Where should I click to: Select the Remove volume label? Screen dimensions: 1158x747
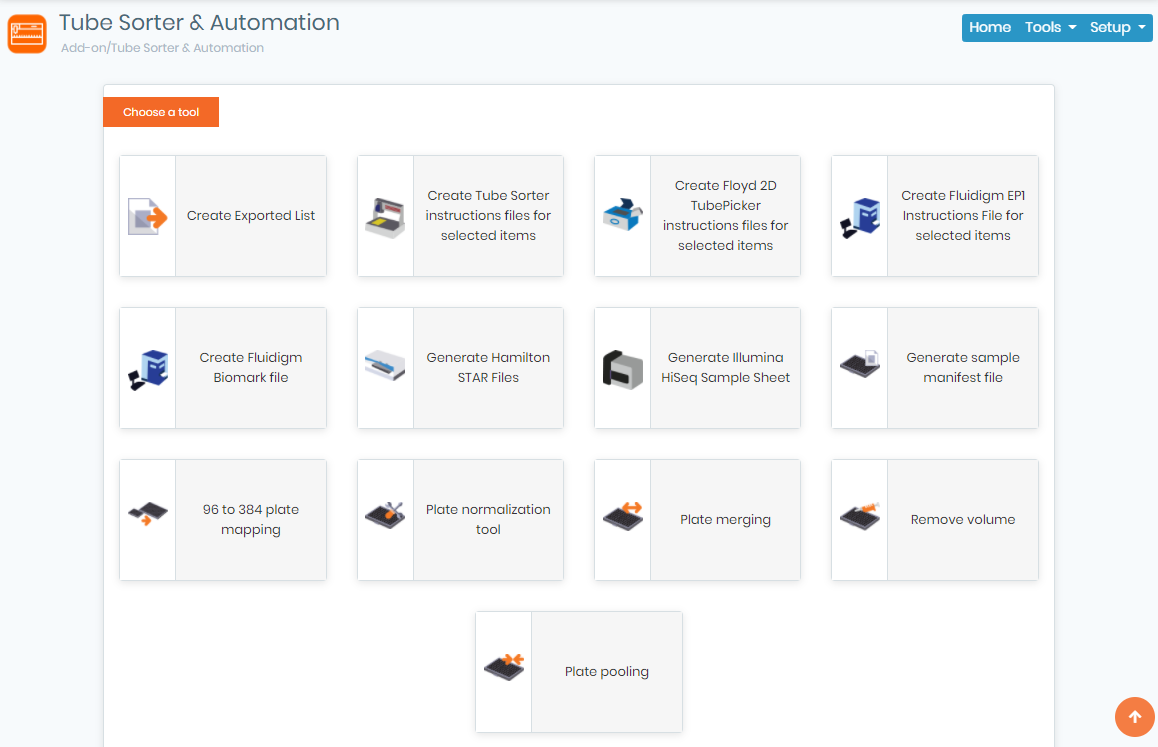pos(963,519)
